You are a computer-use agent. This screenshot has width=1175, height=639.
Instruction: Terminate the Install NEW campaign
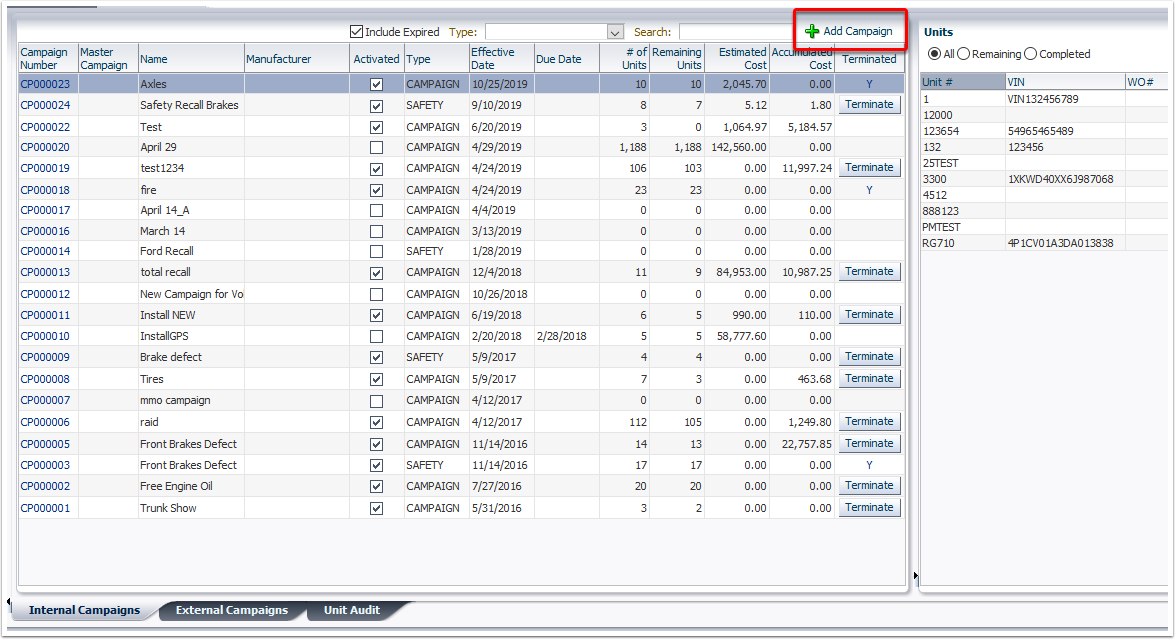pos(869,315)
